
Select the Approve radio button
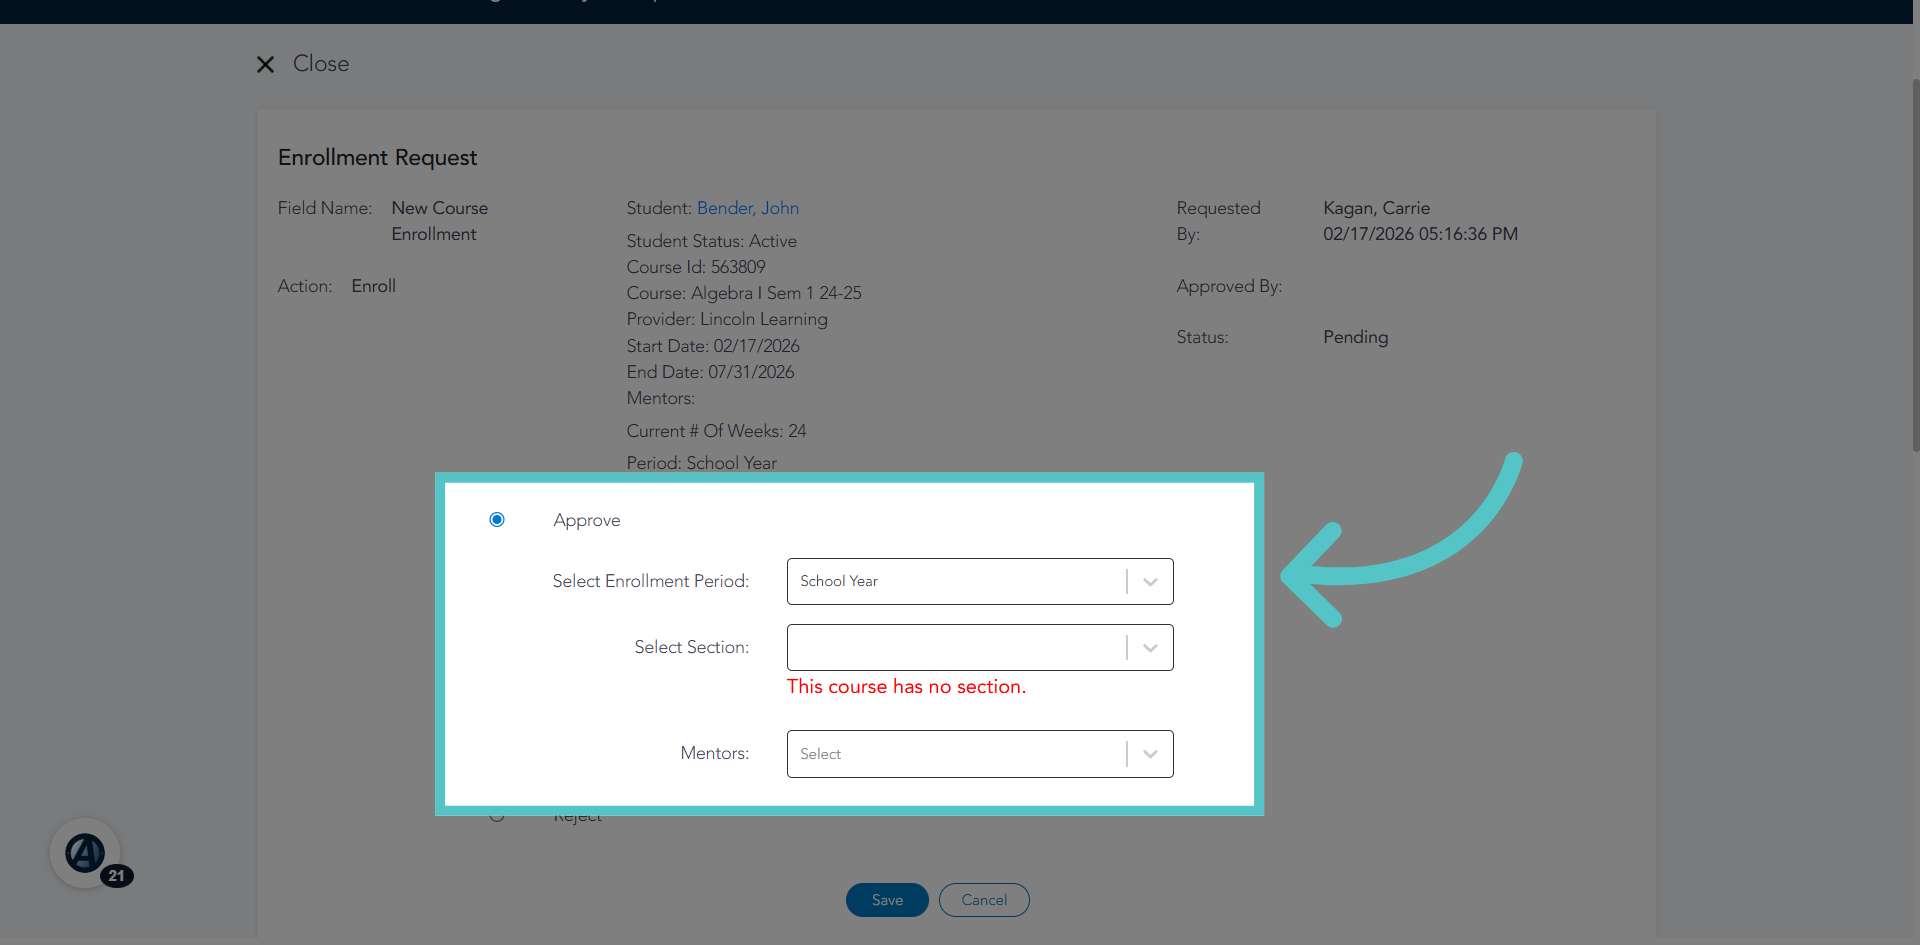(x=497, y=520)
